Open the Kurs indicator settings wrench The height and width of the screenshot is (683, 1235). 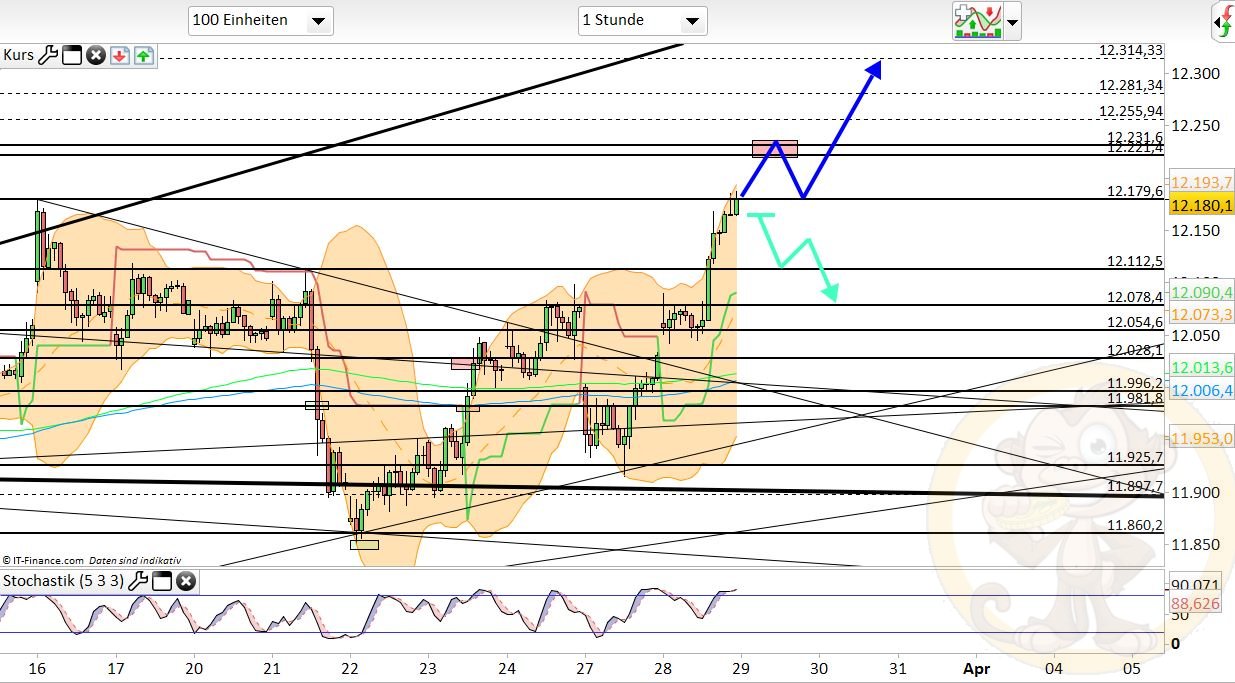48,55
